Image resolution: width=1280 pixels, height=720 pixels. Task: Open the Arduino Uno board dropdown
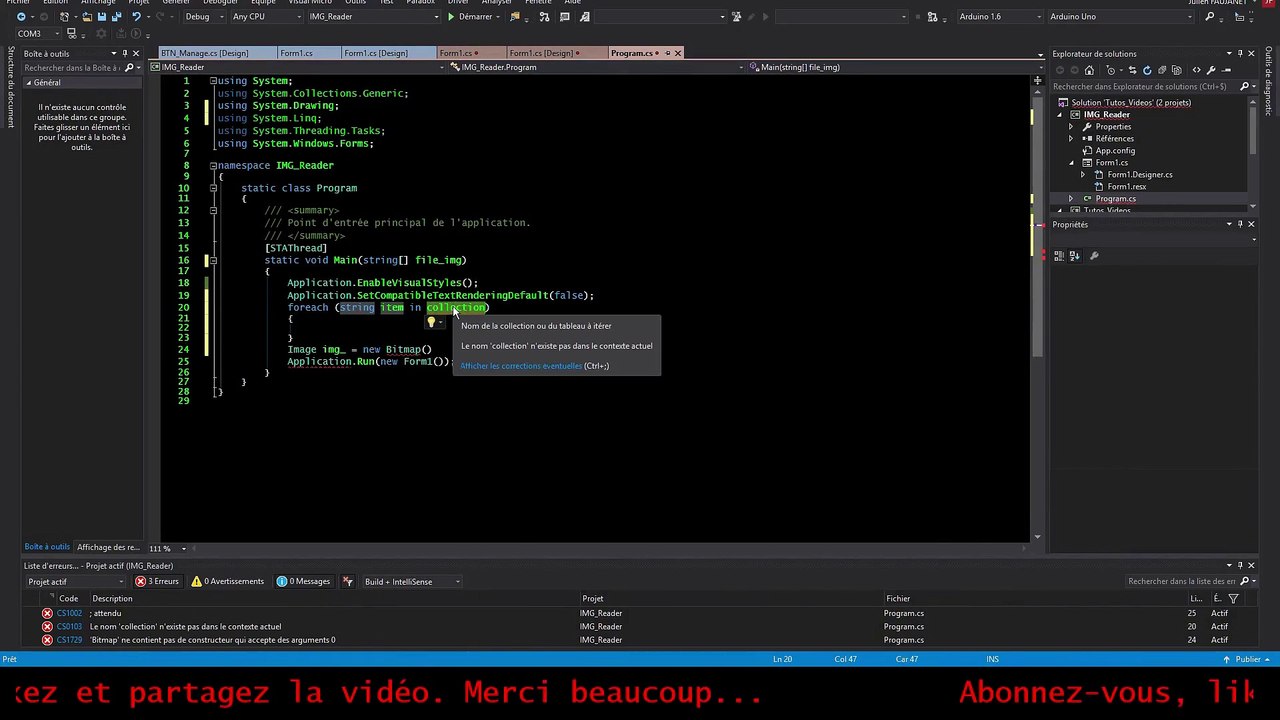(1120, 17)
